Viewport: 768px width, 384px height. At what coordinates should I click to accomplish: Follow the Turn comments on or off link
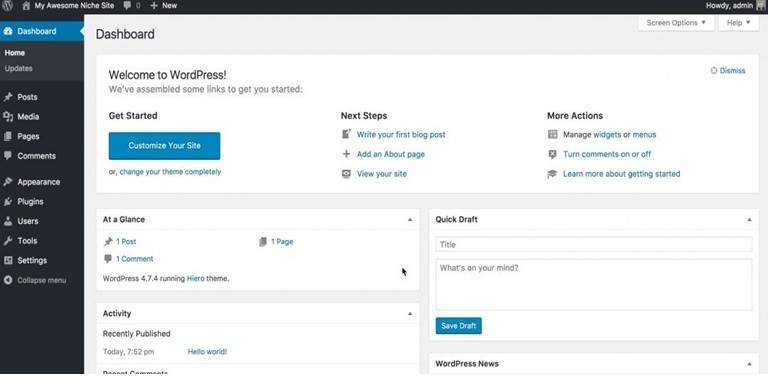tap(607, 154)
